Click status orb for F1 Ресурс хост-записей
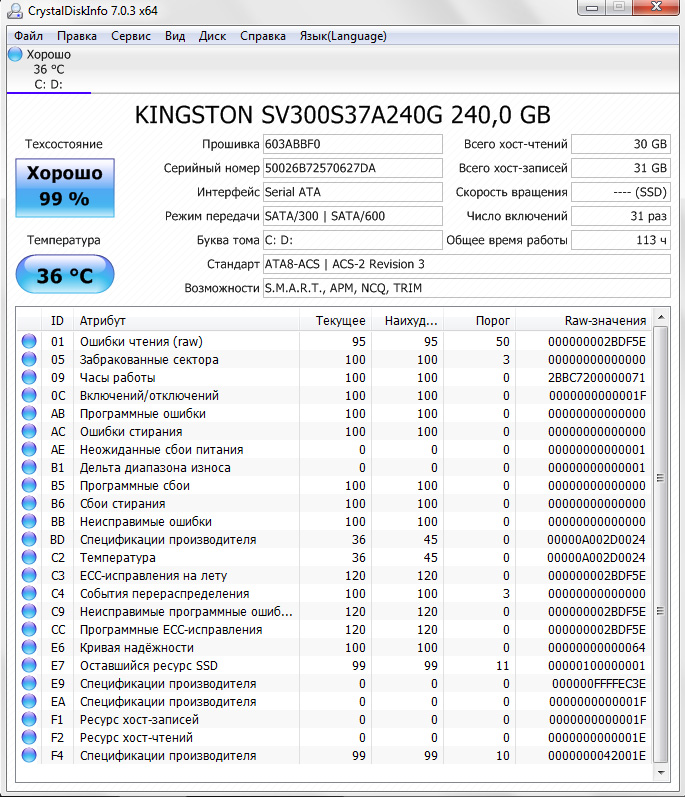This screenshot has width=685, height=797. pos(29,719)
